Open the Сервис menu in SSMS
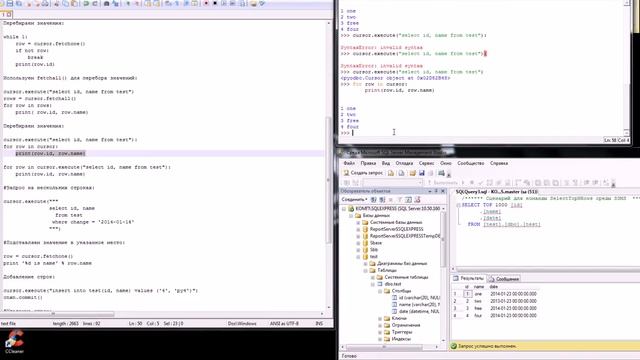 pos(427,163)
